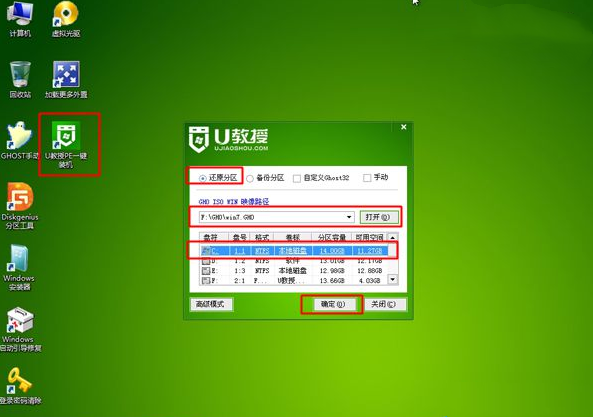The image size is (593, 417).
Task: Select the E: partition row
Action: click(294, 271)
